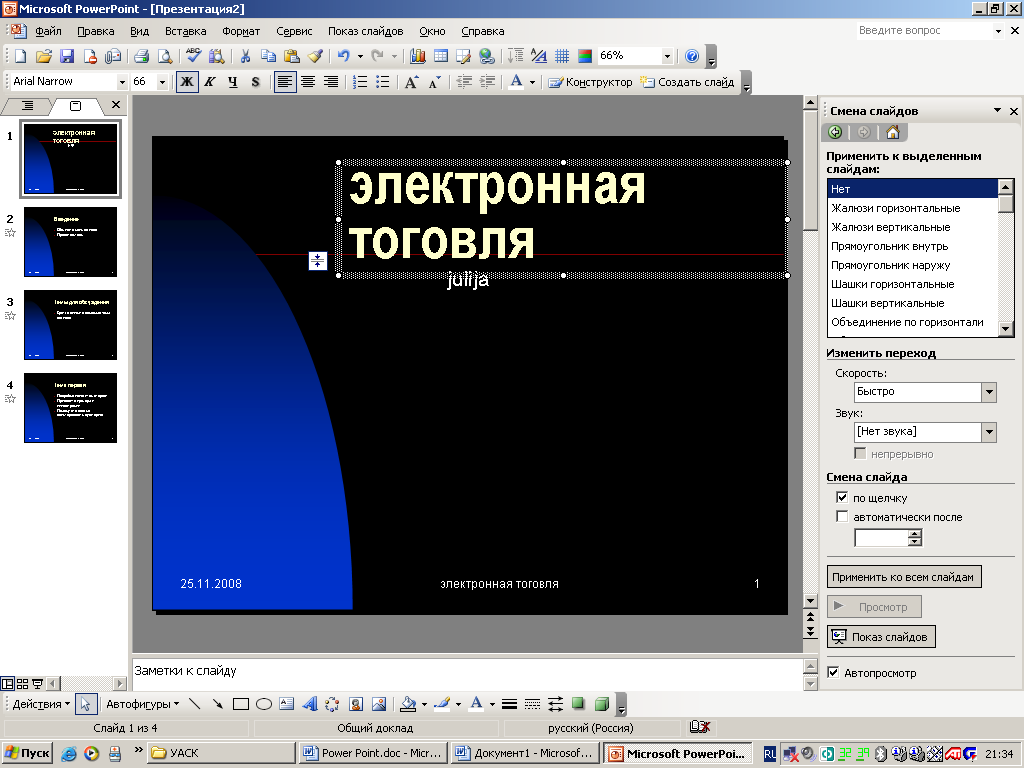Save presentation with the floppy disk icon

coord(67,56)
